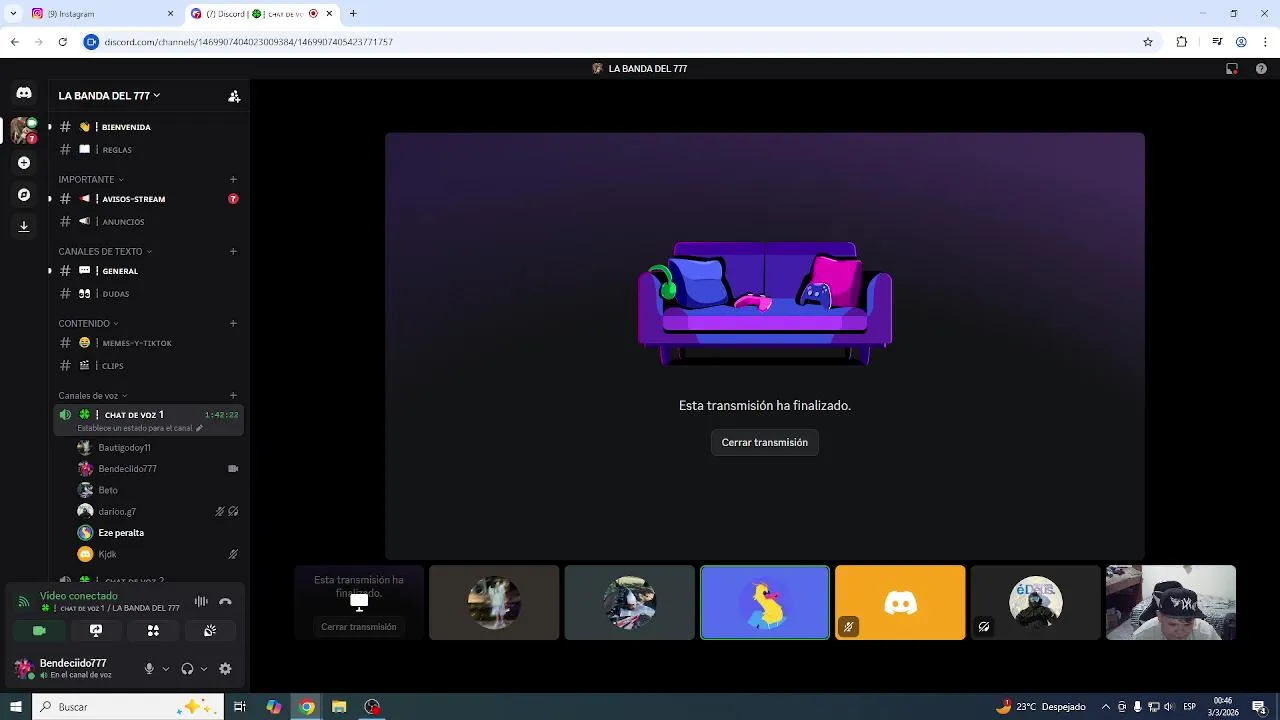Open voice connection signal info icon
Viewport: 1280px width, 720px height.
[24, 602]
